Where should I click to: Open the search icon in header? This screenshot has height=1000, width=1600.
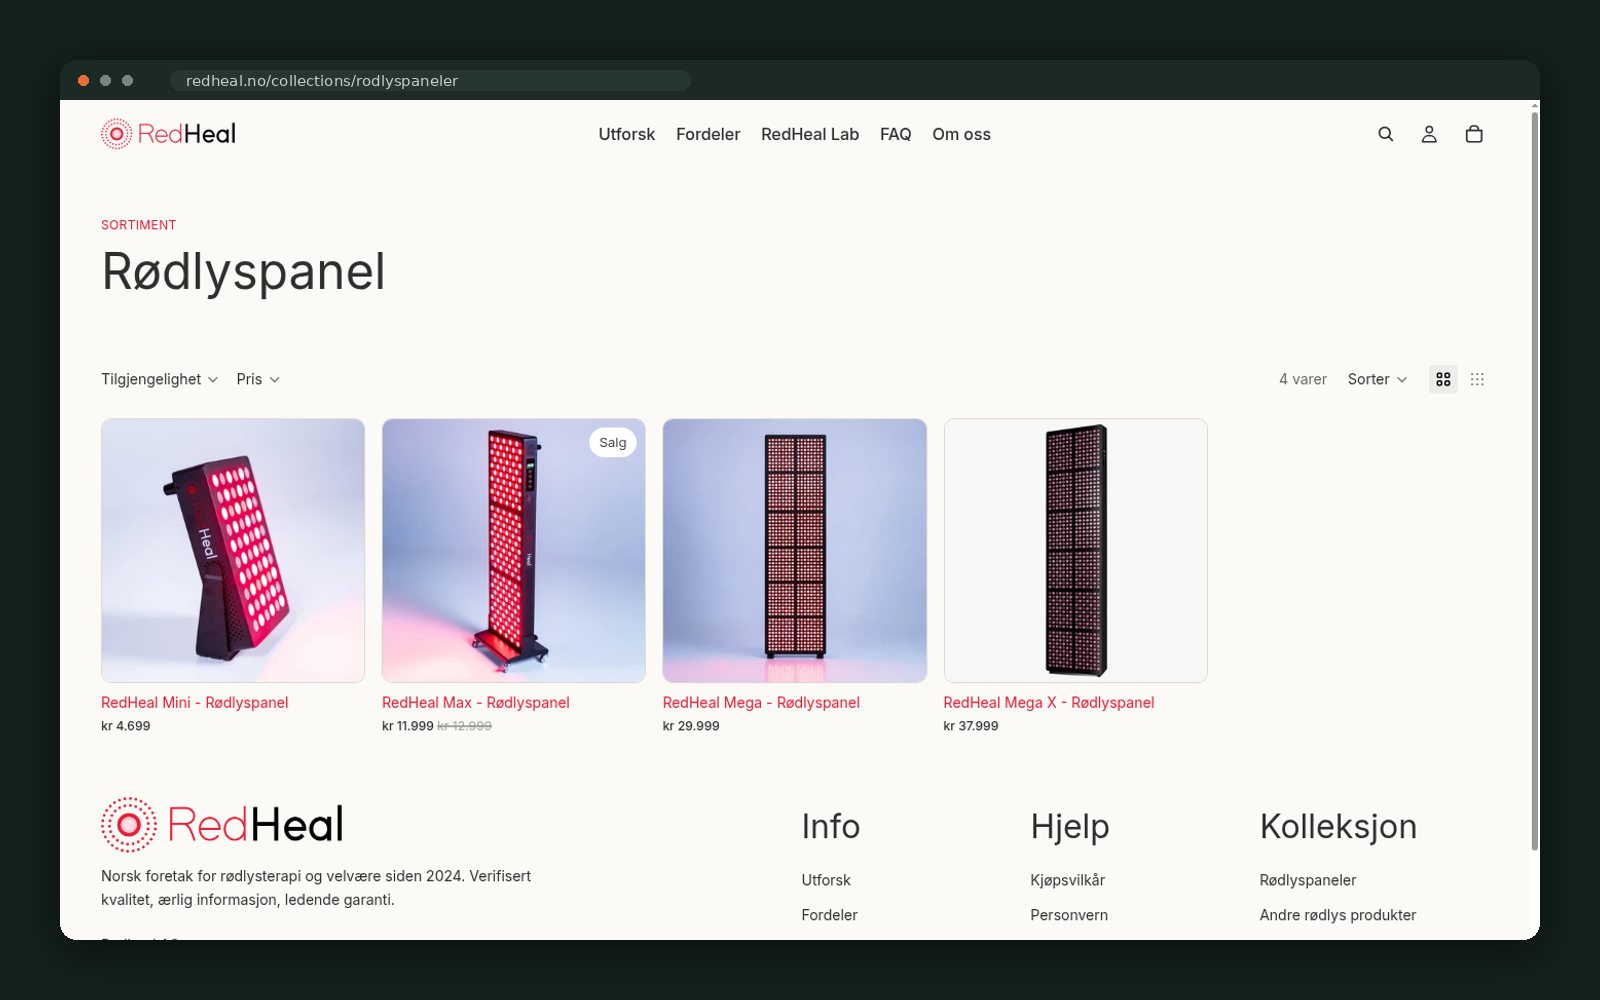[x=1385, y=134]
